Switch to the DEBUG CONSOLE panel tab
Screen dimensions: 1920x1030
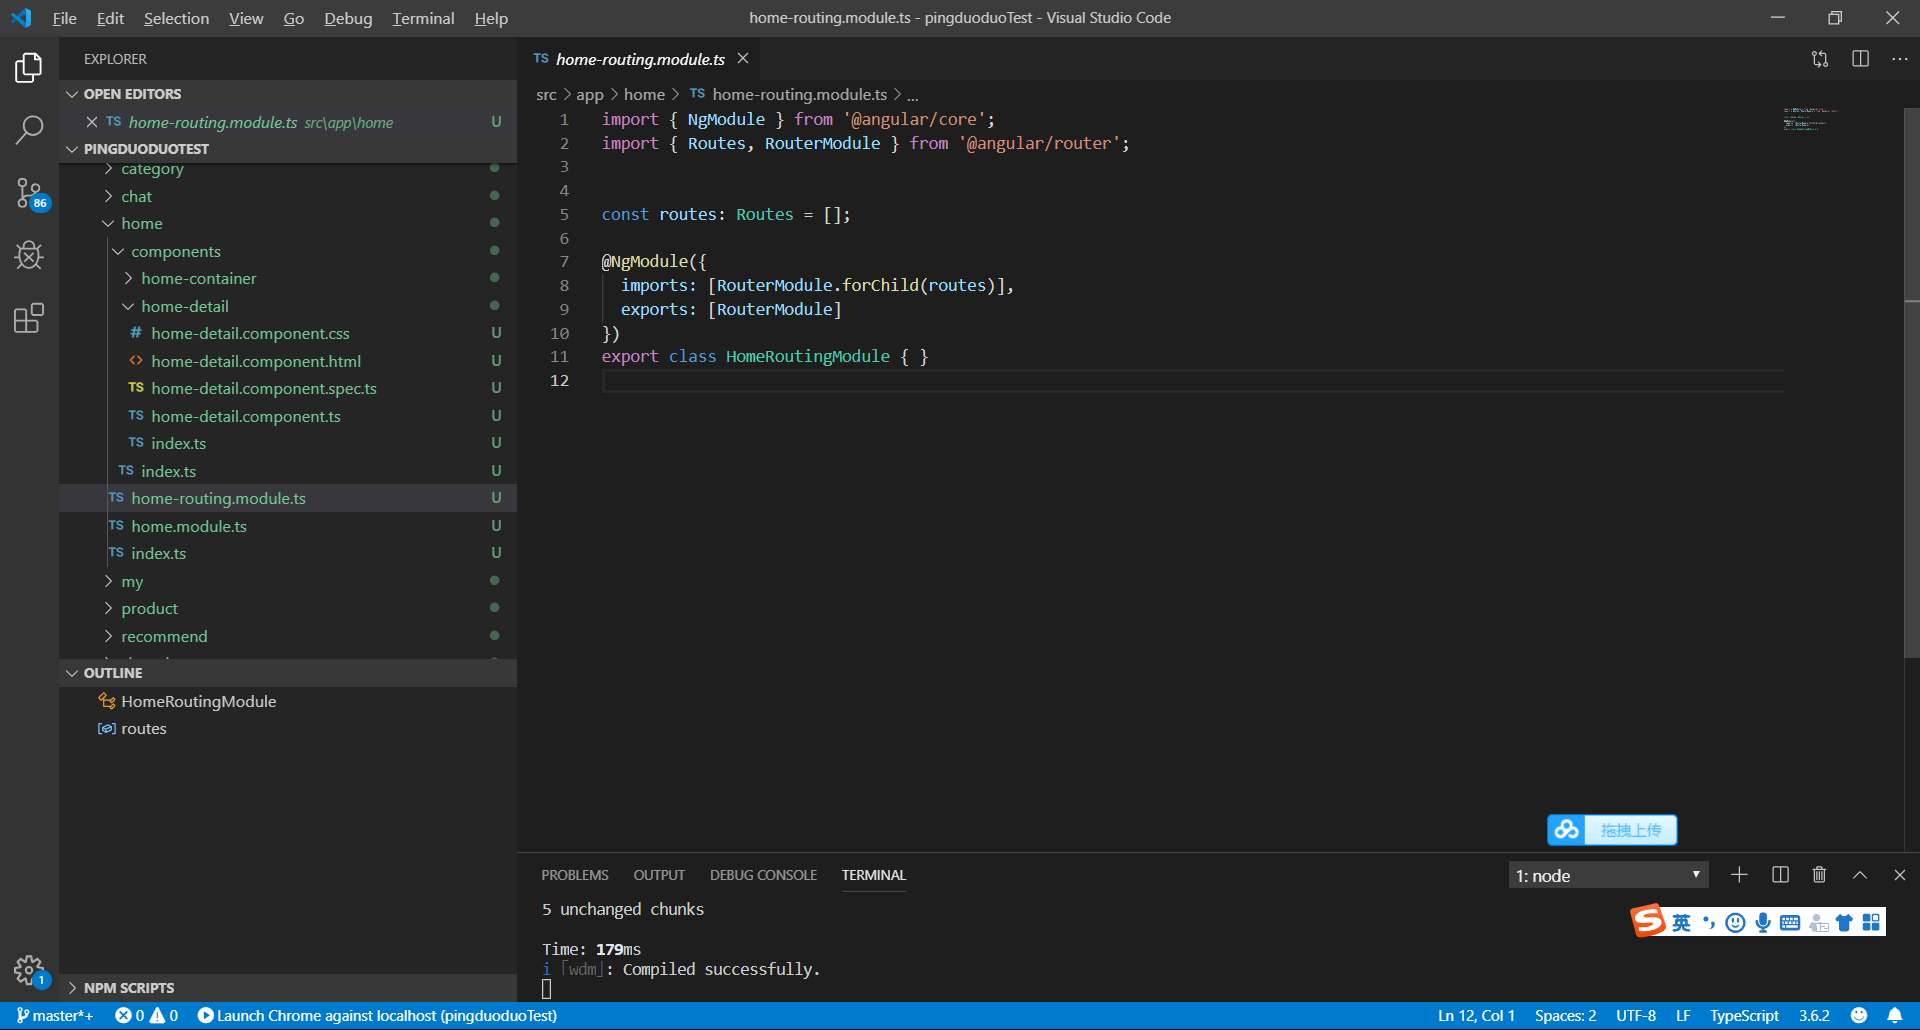[763, 875]
